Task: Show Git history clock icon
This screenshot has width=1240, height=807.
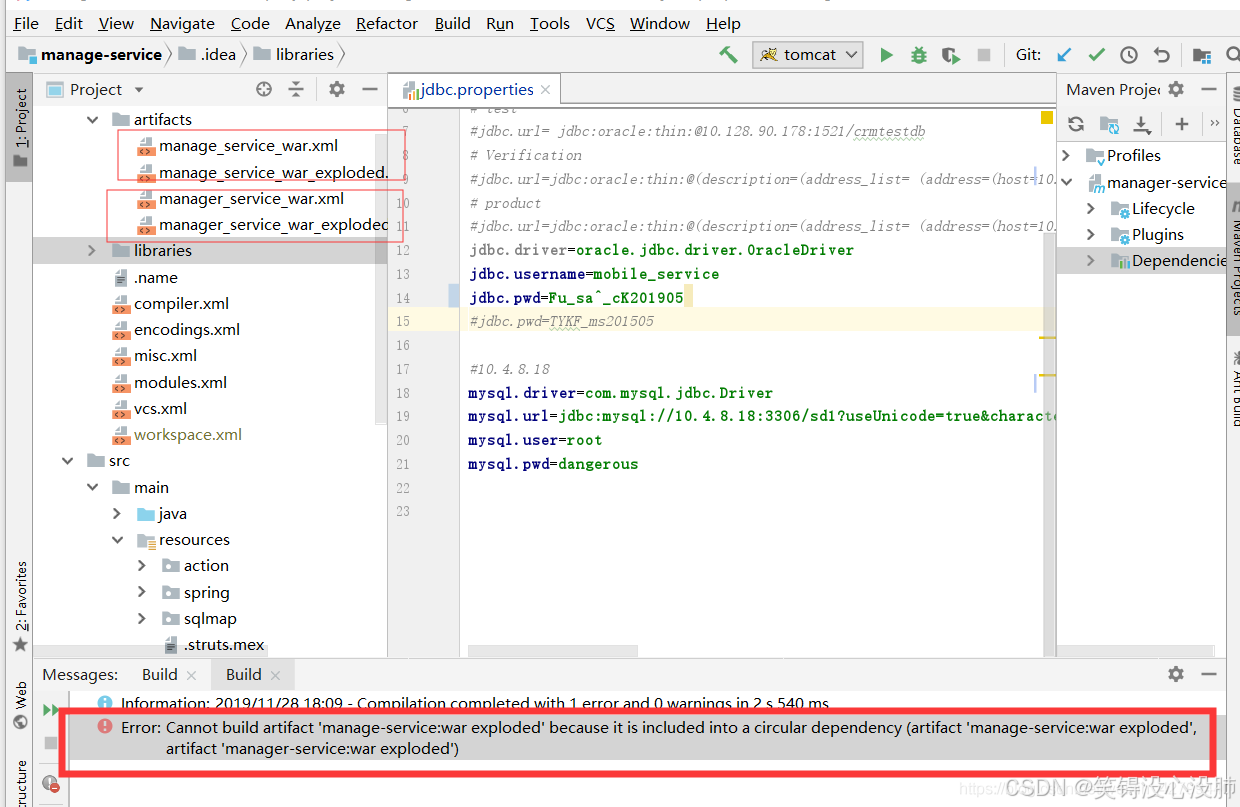Action: click(x=1129, y=55)
